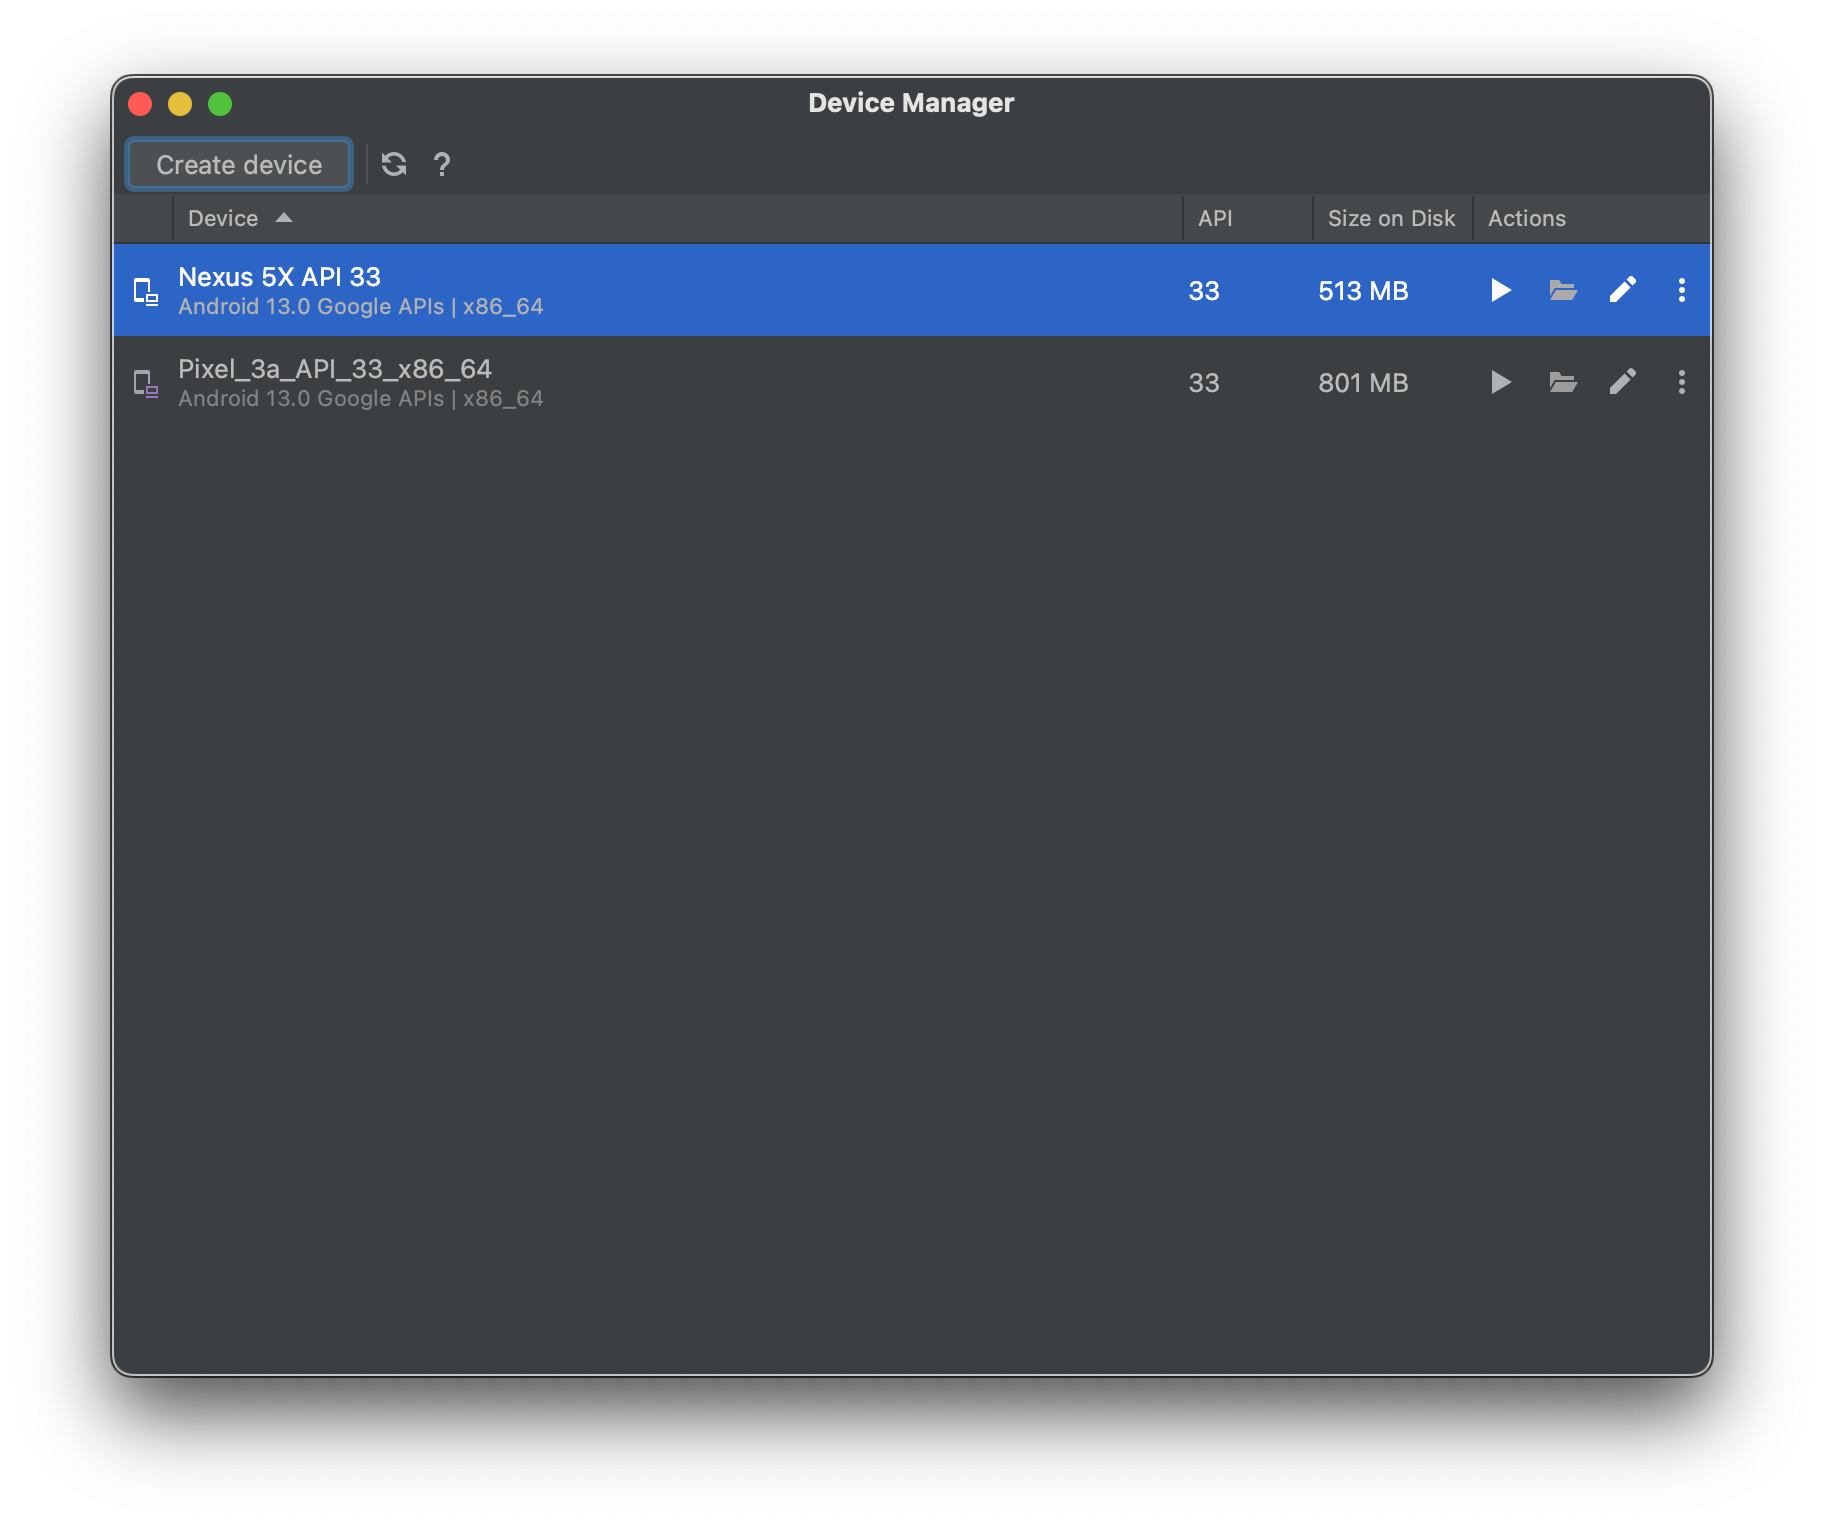Image resolution: width=1824 pixels, height=1524 pixels.
Task: Open Pixel_3a folder on disk
Action: pos(1562,383)
